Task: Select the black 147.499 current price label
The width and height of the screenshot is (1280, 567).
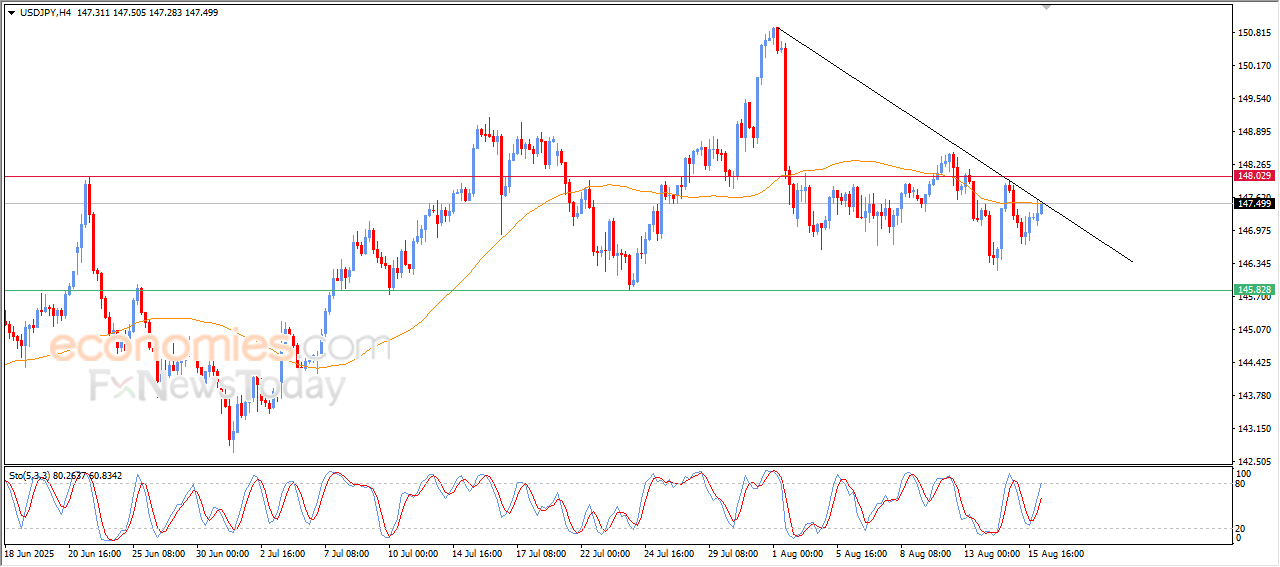Action: tap(1254, 203)
